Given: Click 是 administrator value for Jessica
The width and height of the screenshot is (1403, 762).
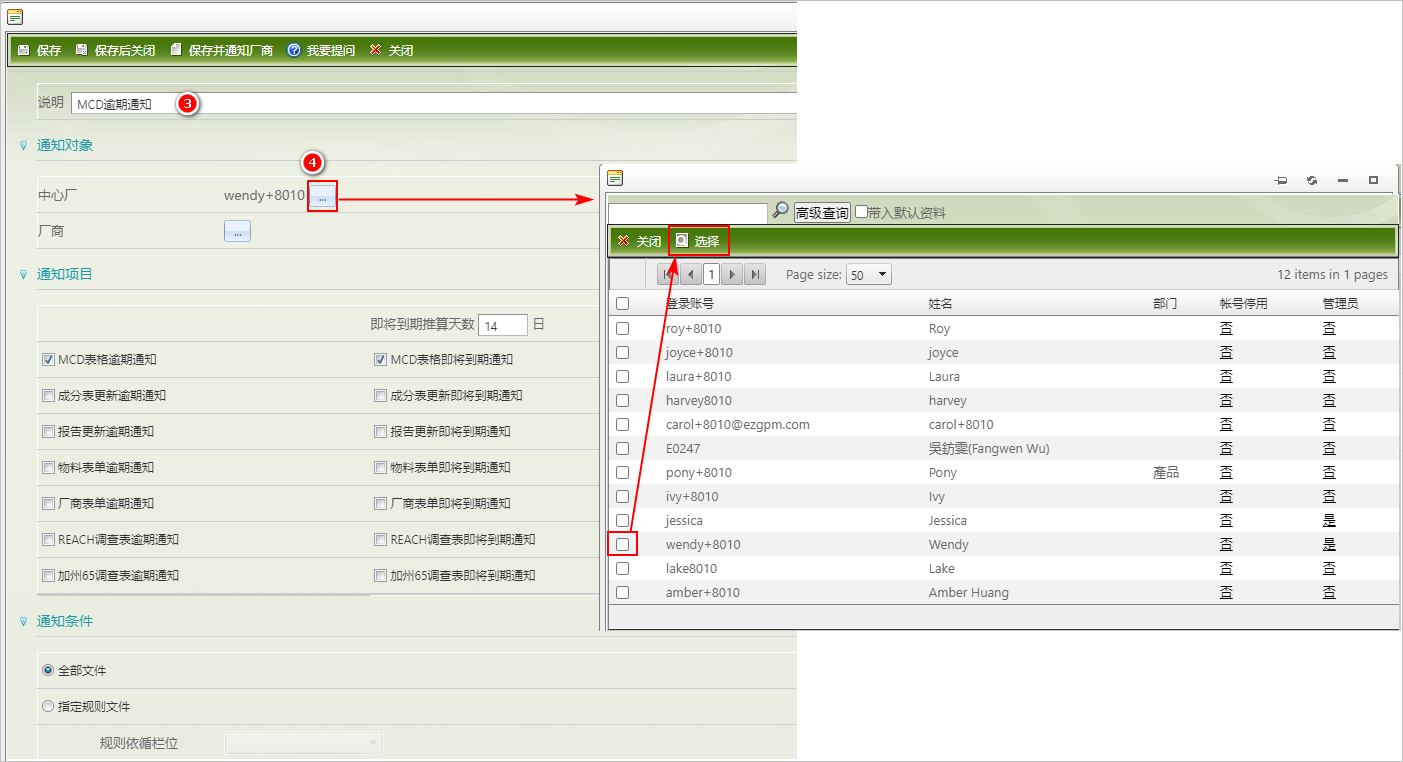Looking at the screenshot, I should (1329, 520).
